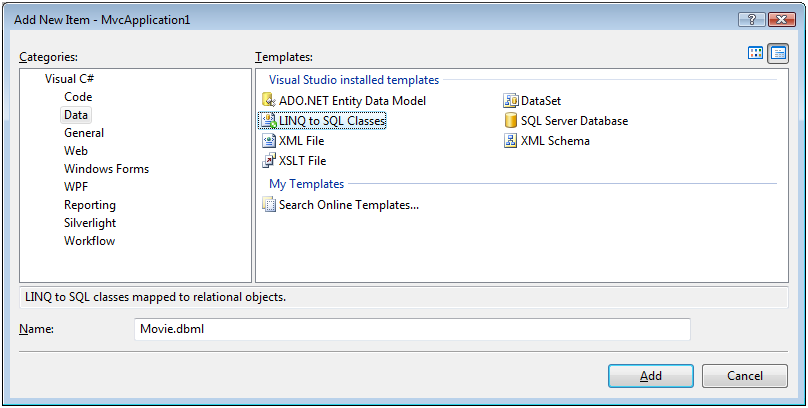
Task: Select the Web category
Action: tap(76, 151)
